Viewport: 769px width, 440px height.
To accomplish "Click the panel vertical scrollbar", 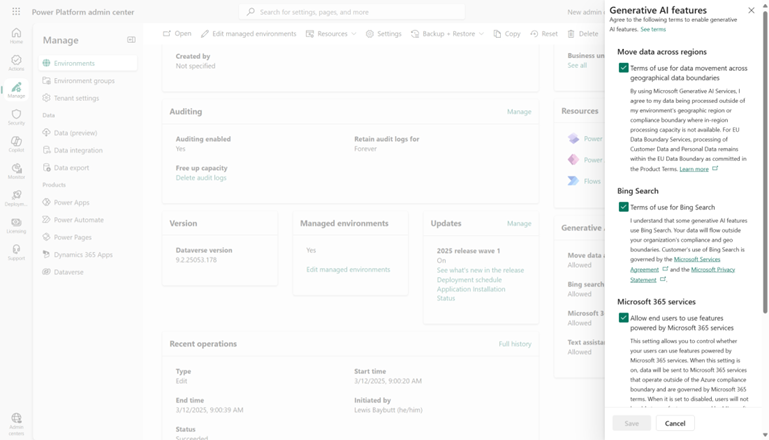I will point(765,162).
